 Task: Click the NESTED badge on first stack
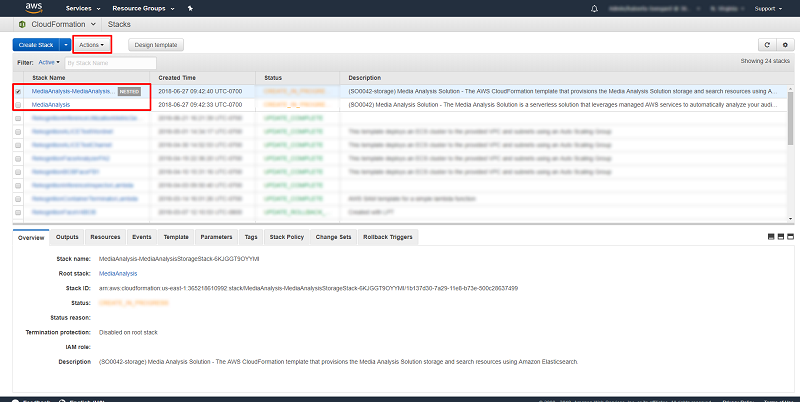click(x=129, y=92)
